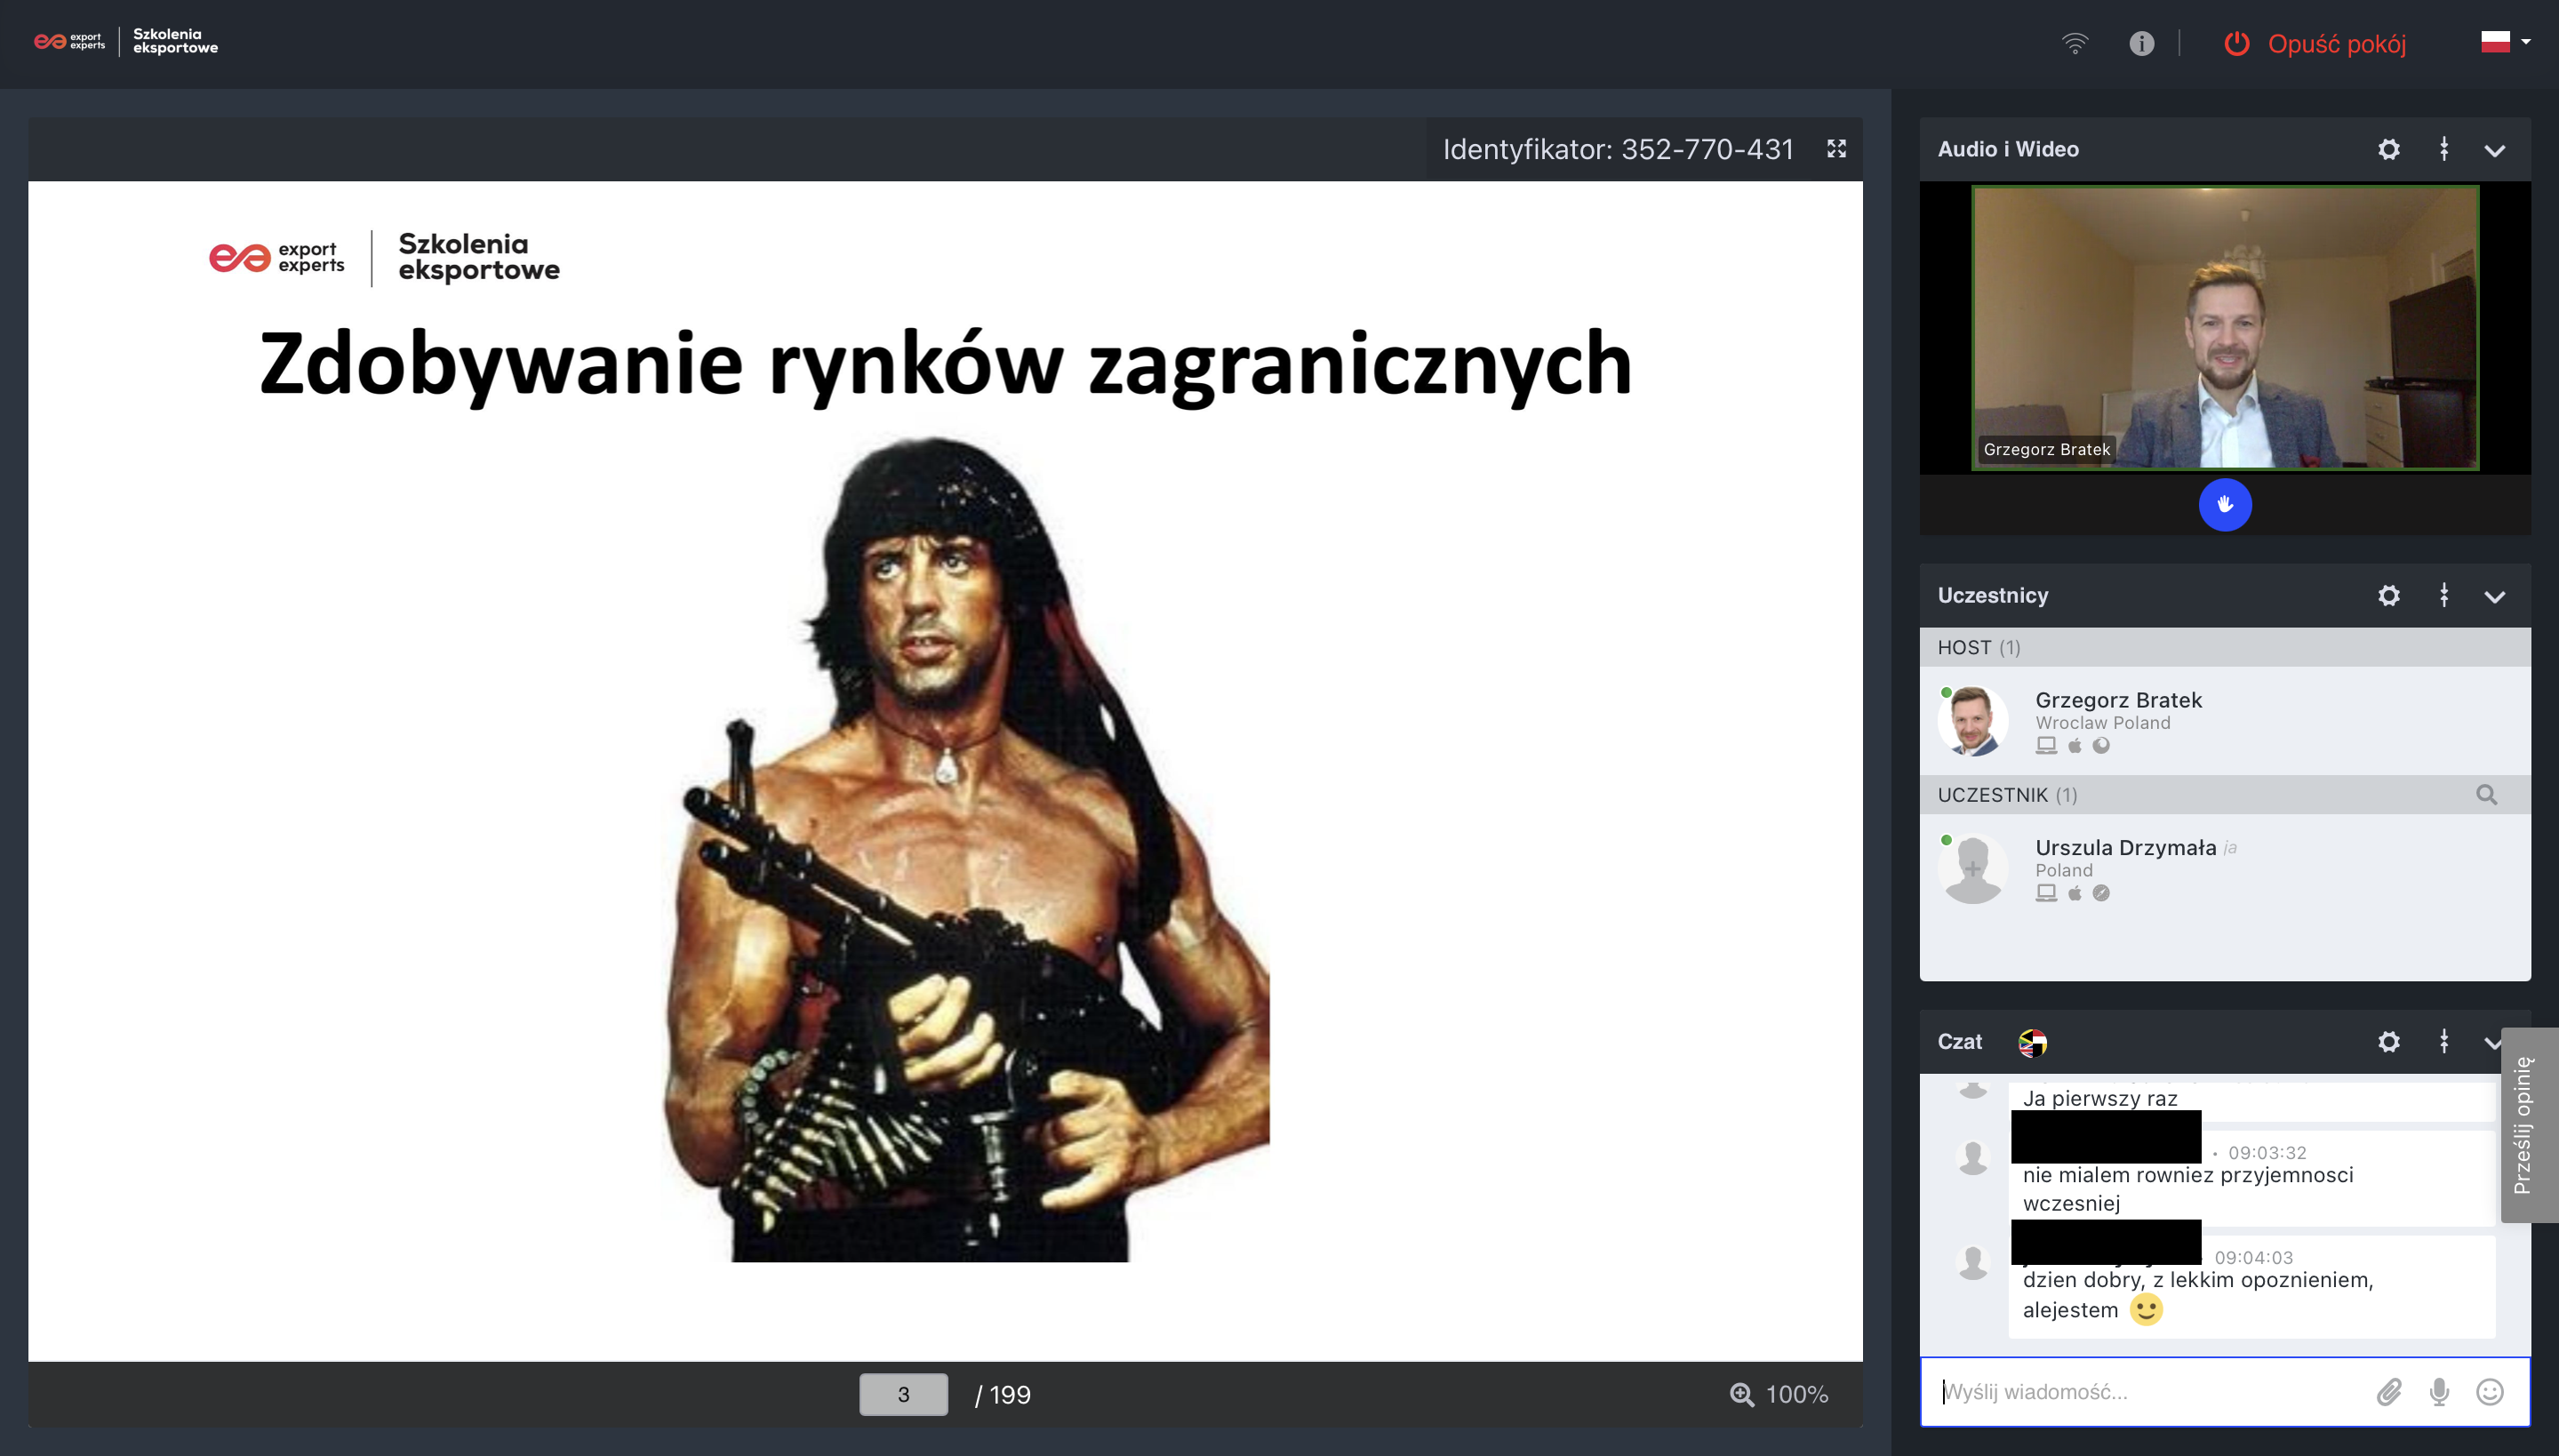Screen dimensions: 2559x1456
Task: Click the smiley emoji in the chat message
Action: pyautogui.click(x=2145, y=1310)
